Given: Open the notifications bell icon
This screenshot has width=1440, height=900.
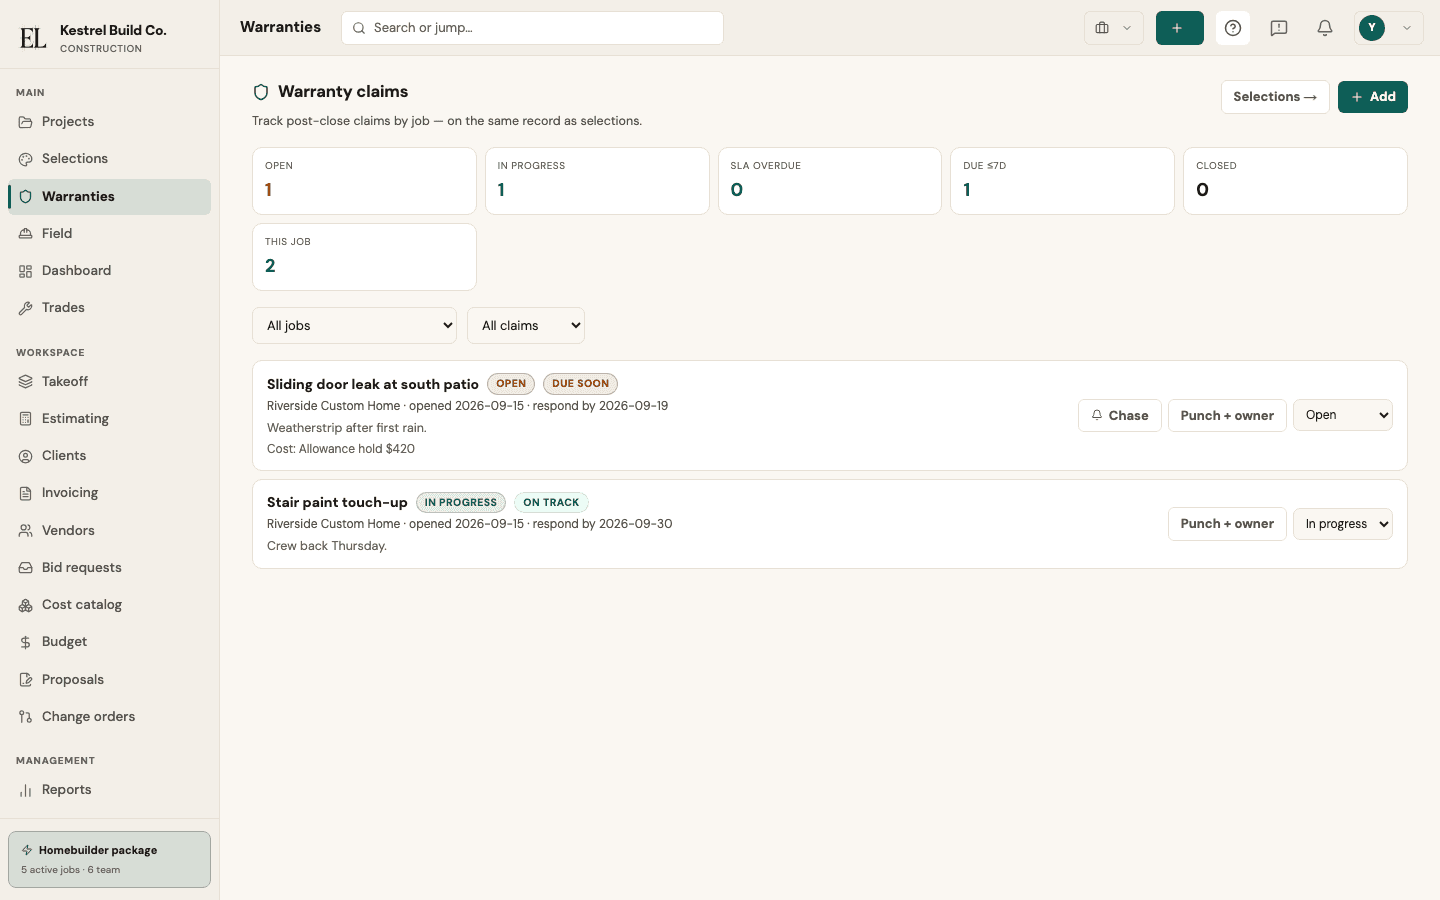Looking at the screenshot, I should [1325, 28].
